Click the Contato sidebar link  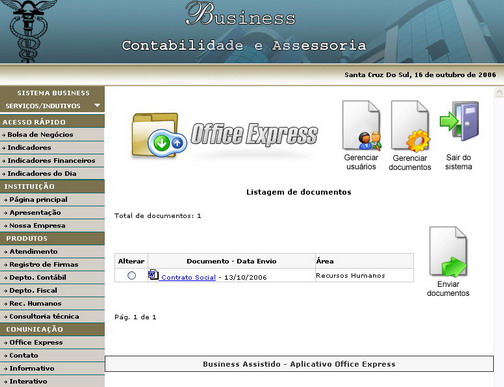[x=52, y=355]
